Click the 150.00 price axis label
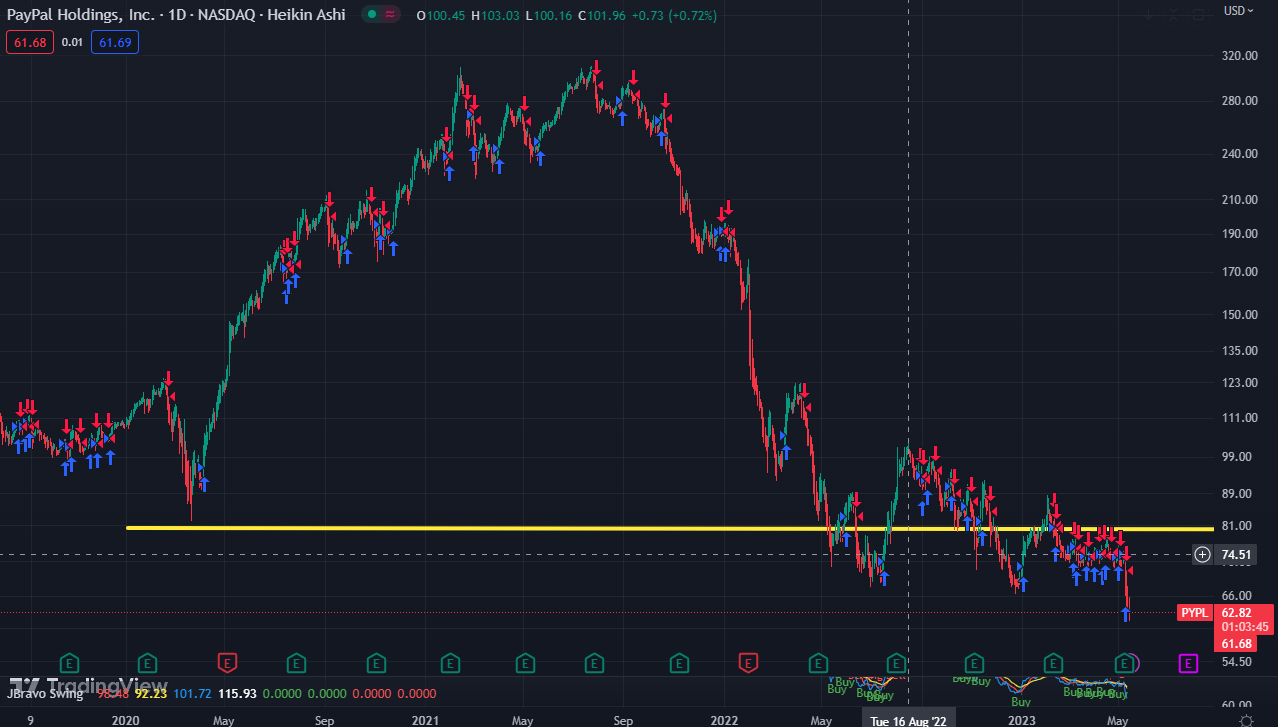 tap(1238, 315)
